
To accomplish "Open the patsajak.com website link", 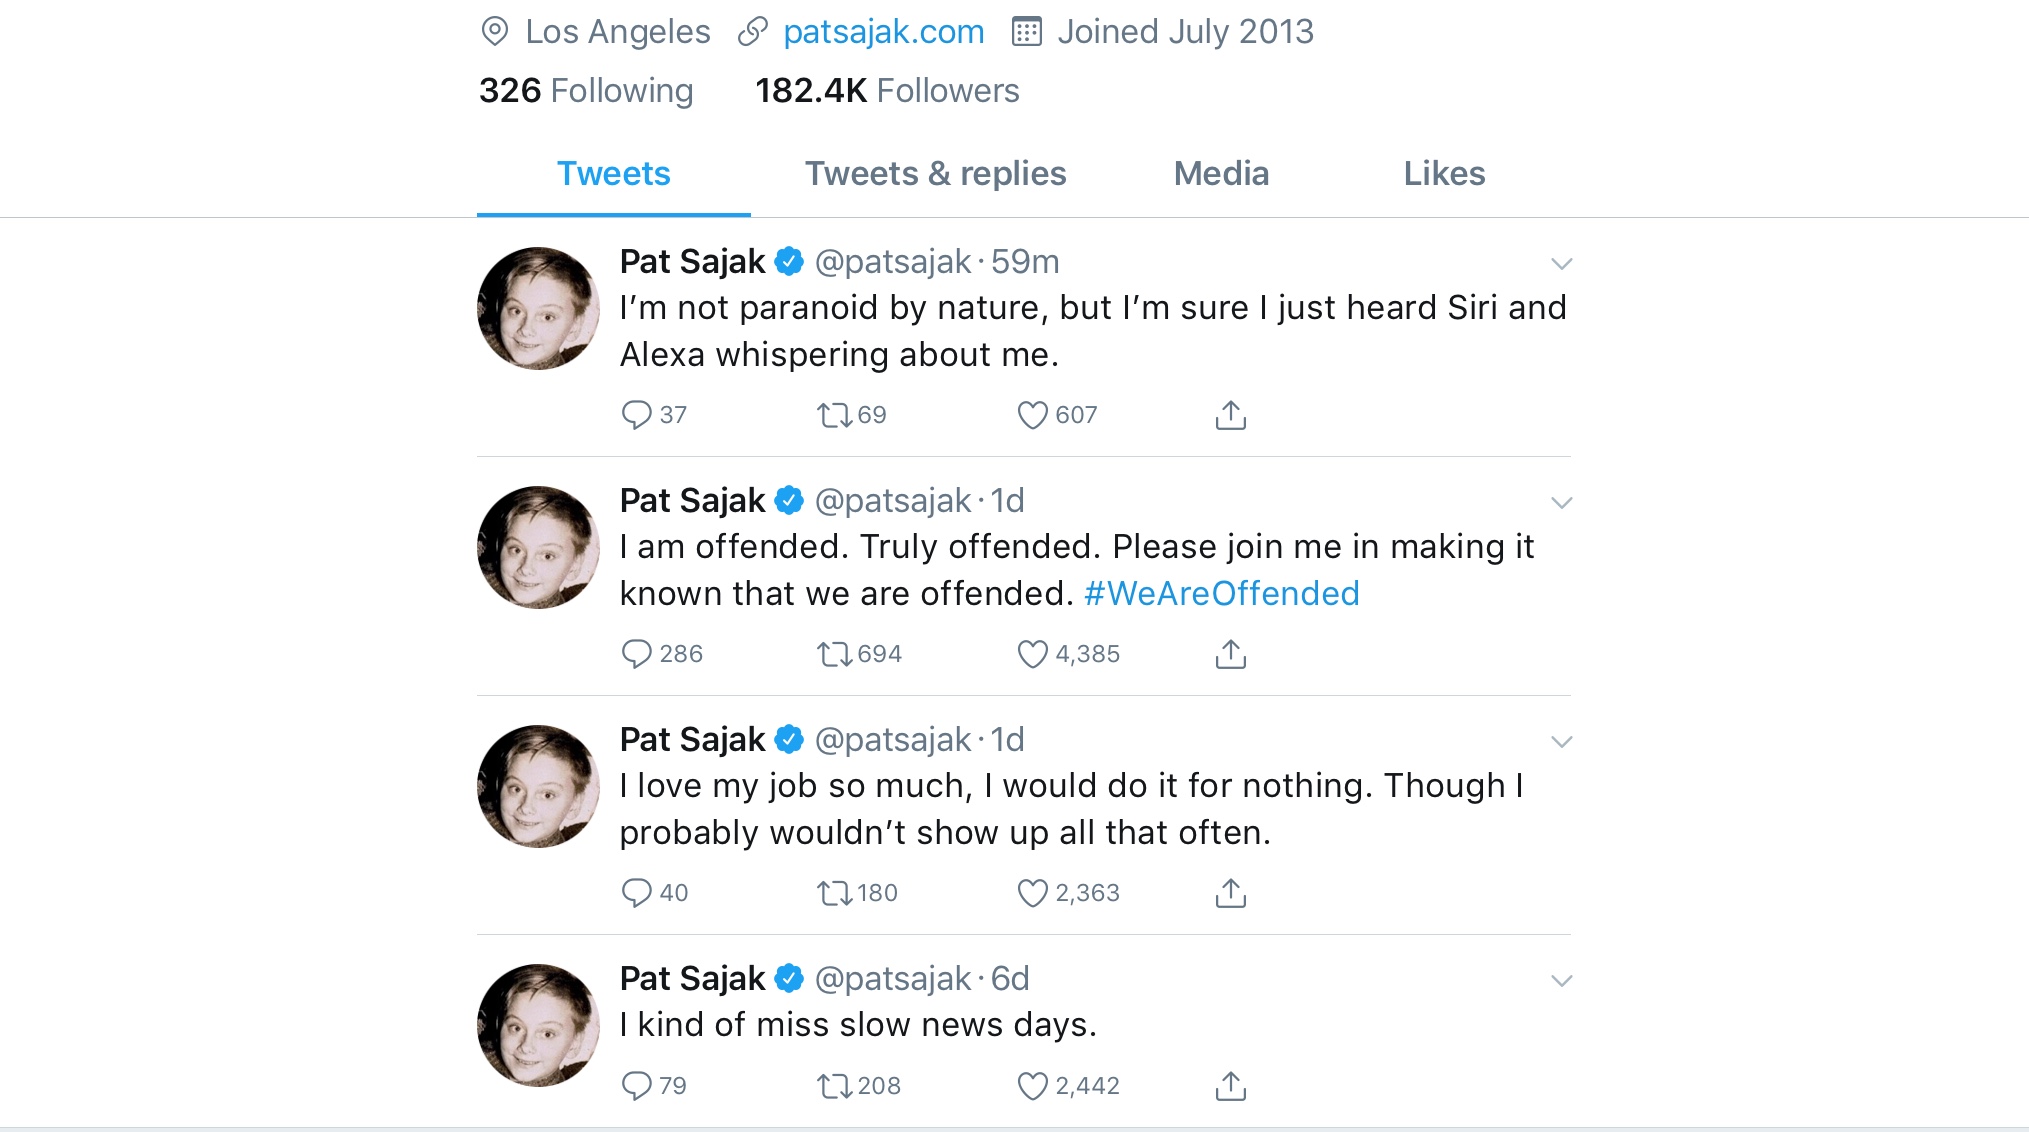I will (883, 32).
